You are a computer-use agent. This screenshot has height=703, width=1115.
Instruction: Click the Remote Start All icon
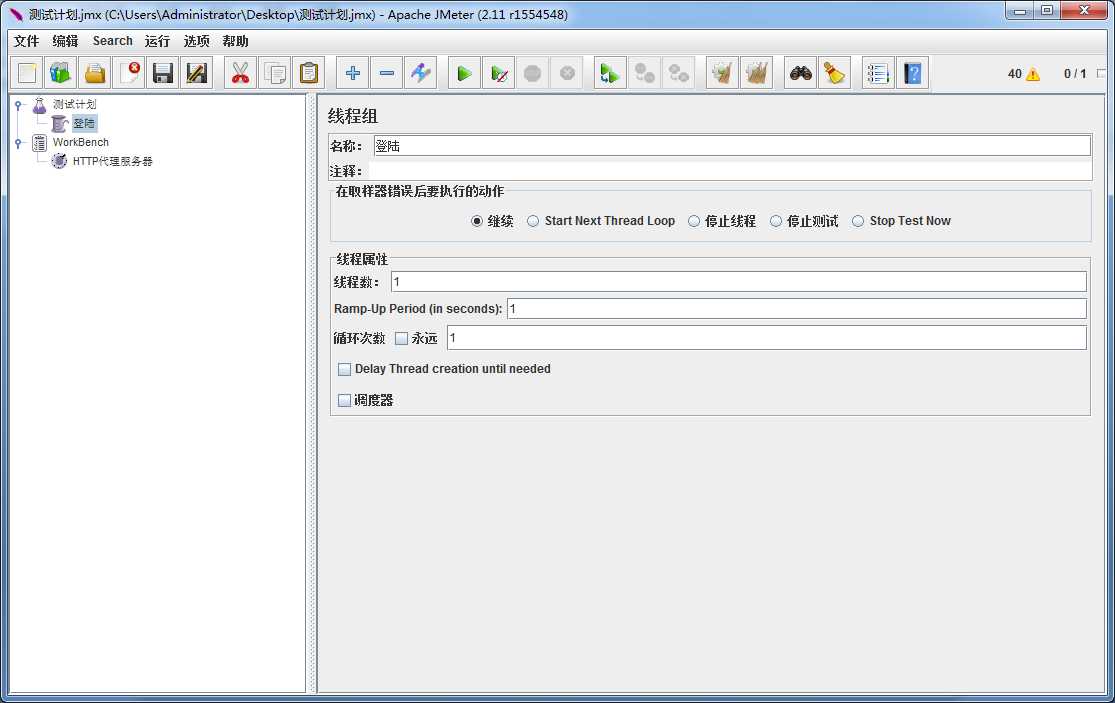tap(610, 73)
